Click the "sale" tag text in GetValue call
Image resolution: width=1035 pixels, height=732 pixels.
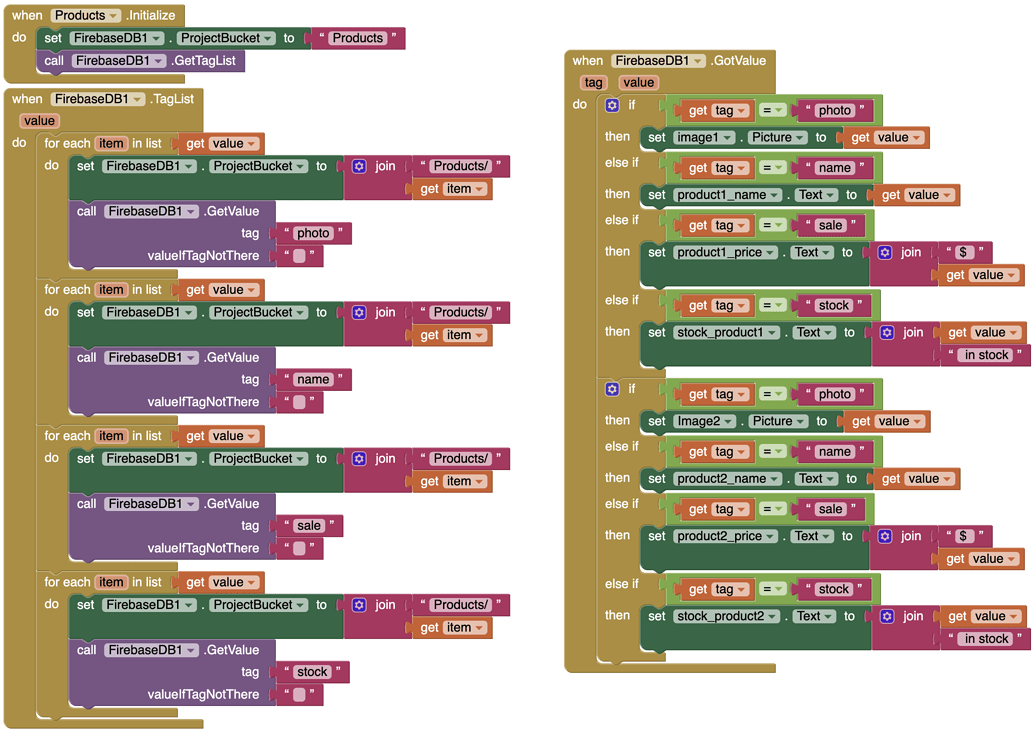309,526
